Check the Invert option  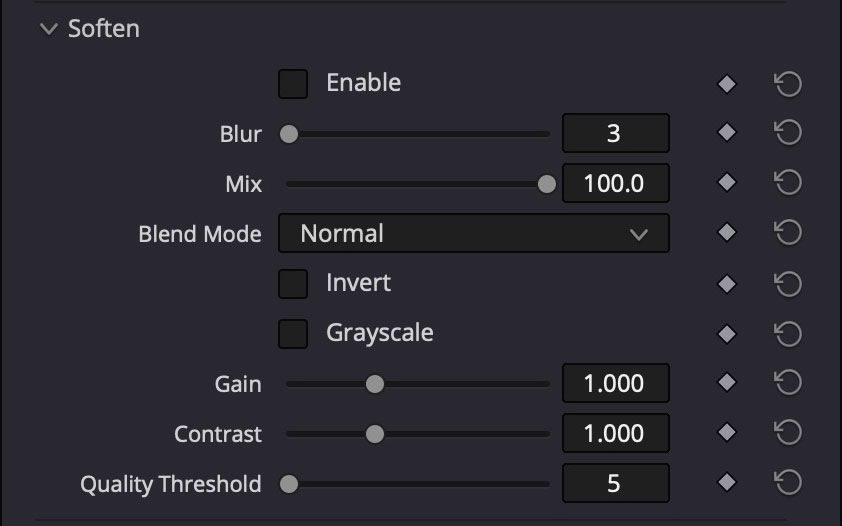[293, 284]
